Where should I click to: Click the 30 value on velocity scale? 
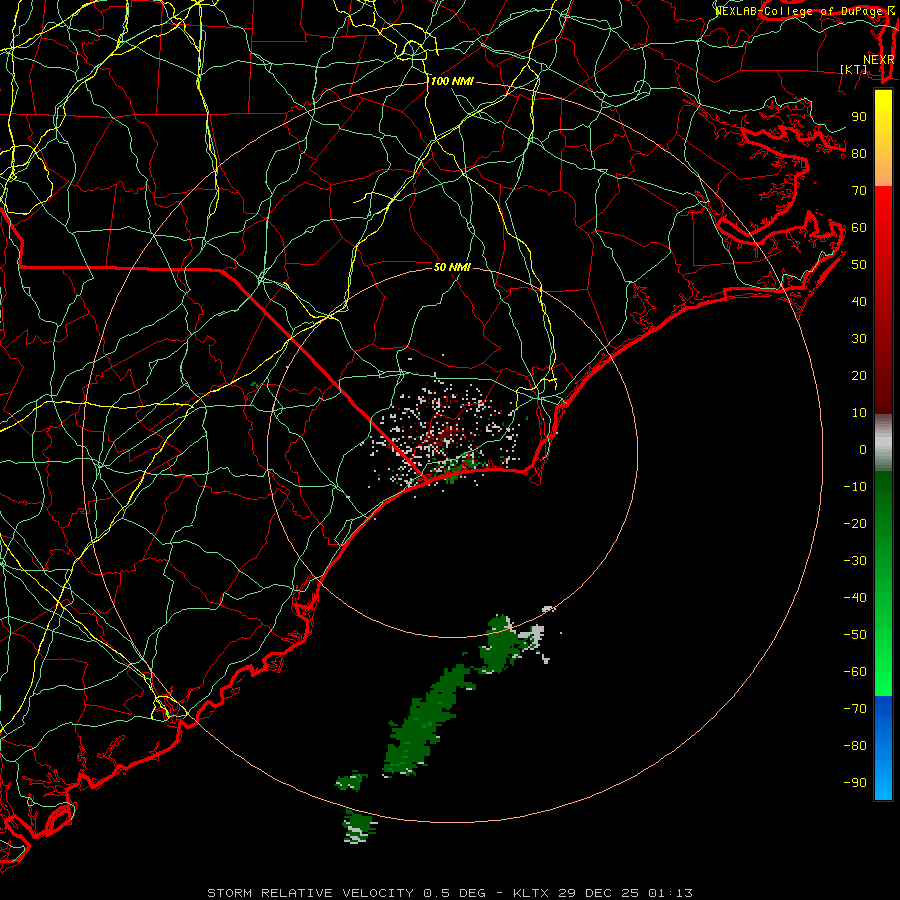[859, 339]
